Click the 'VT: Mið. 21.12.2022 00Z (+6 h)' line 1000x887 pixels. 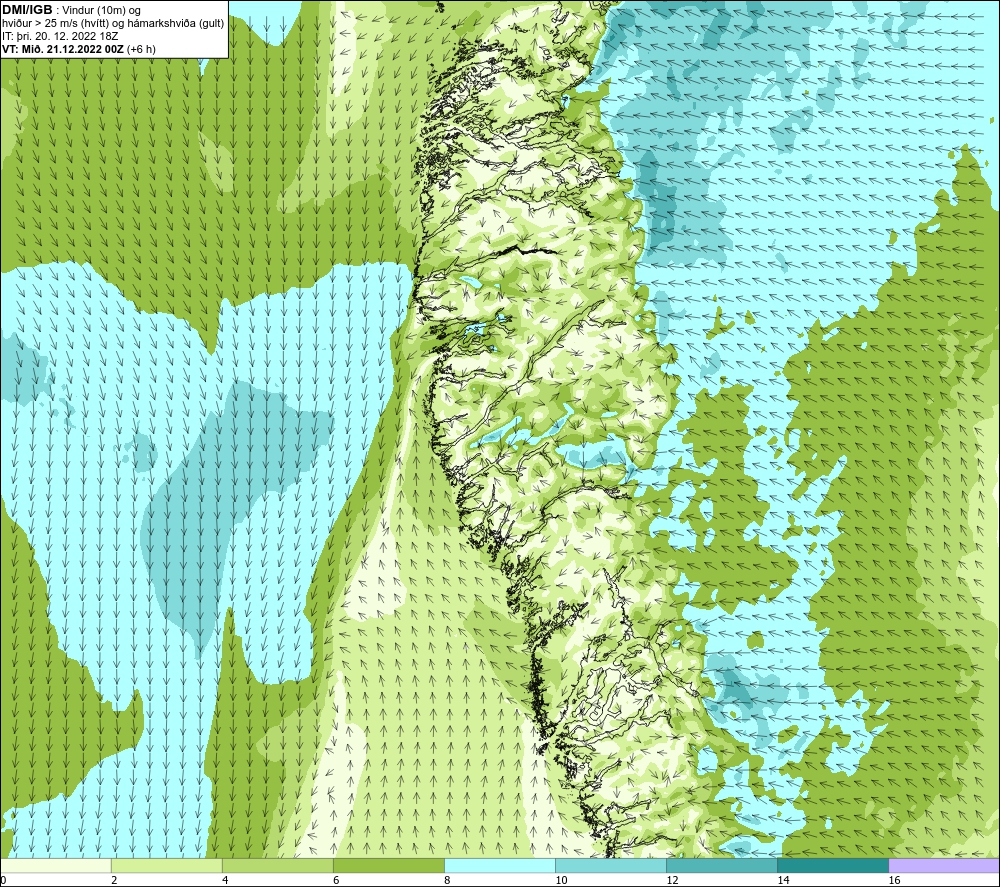click(78, 49)
